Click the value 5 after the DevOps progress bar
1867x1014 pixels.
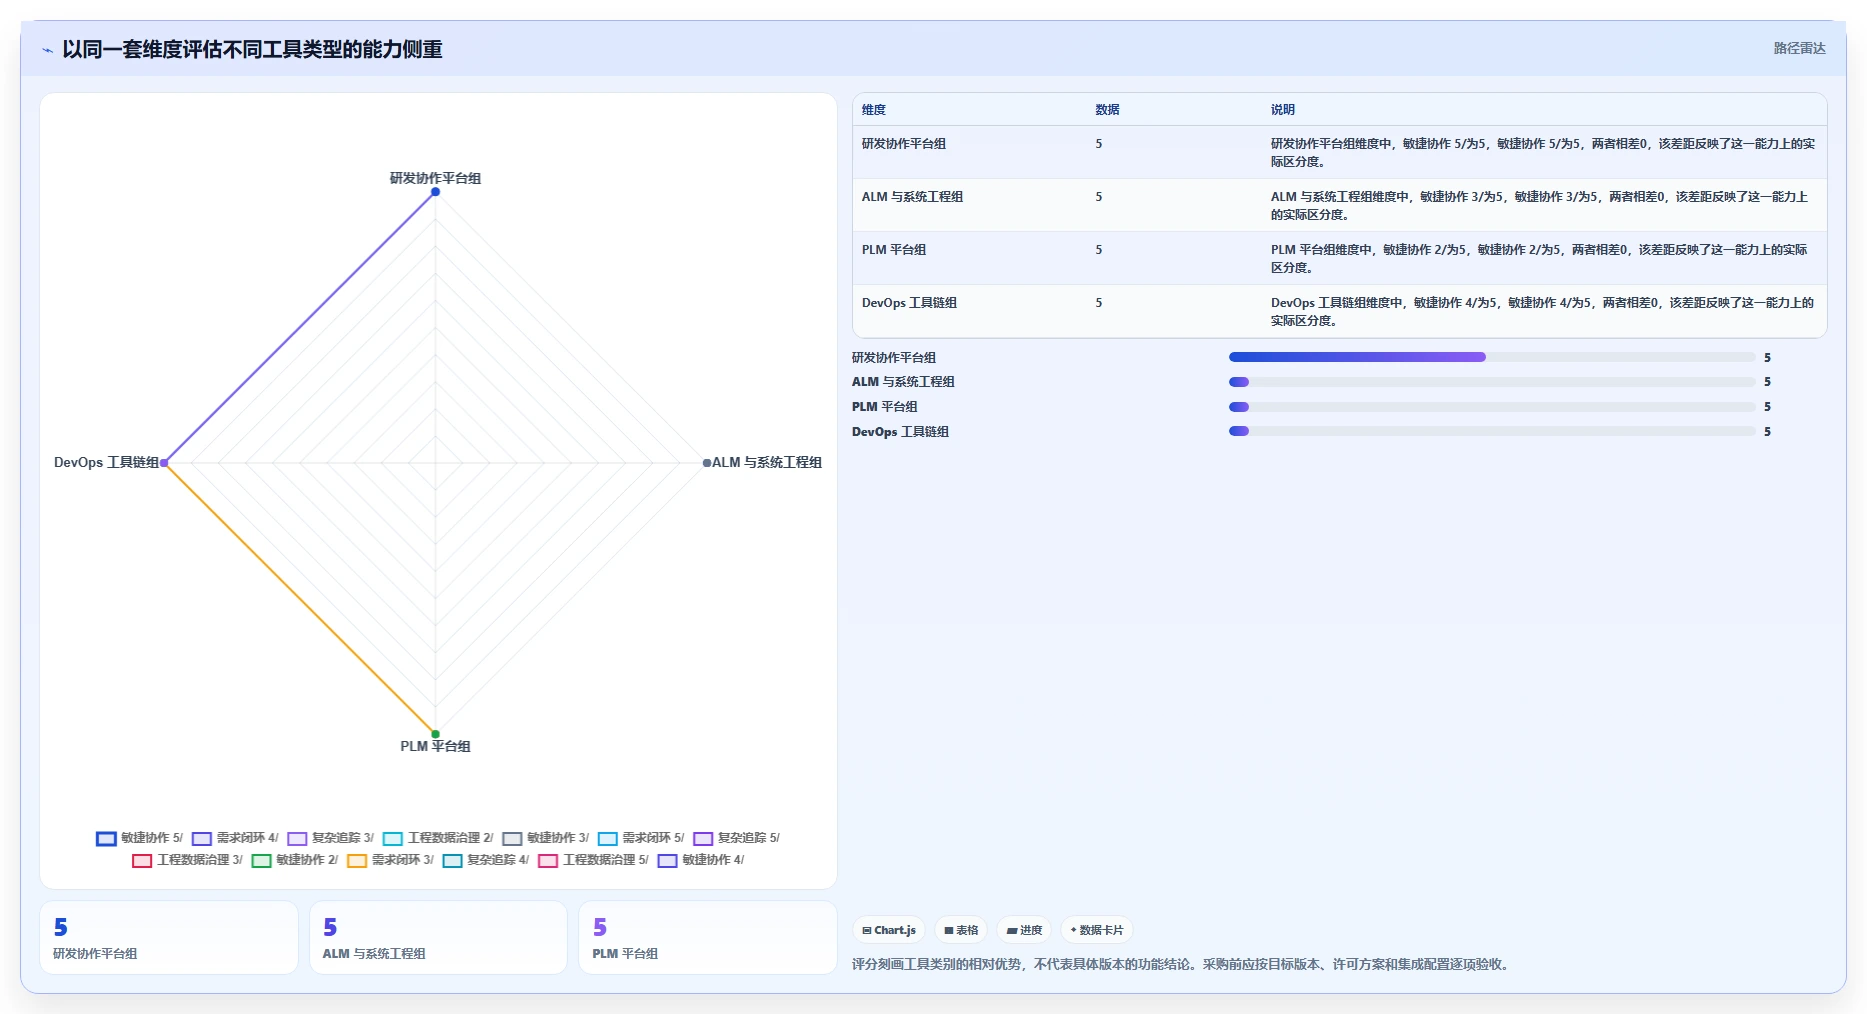(1767, 432)
